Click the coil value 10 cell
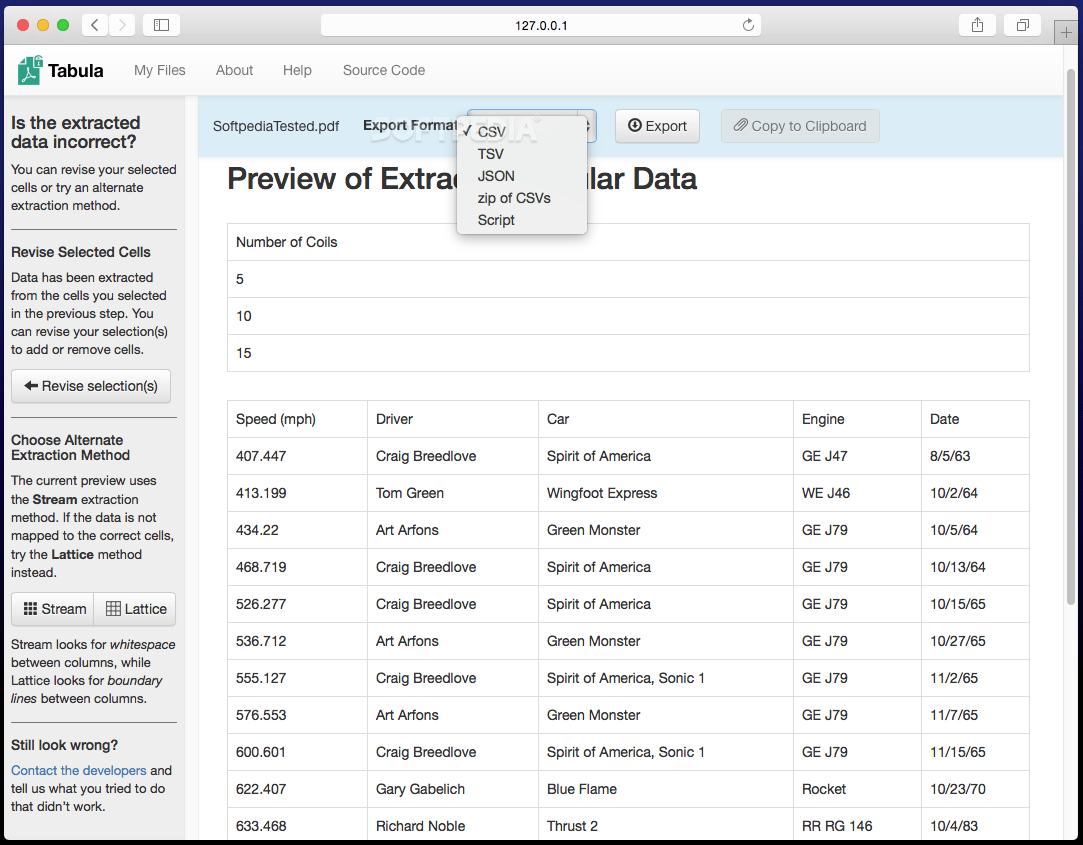The height and width of the screenshot is (845, 1083). (x=628, y=316)
